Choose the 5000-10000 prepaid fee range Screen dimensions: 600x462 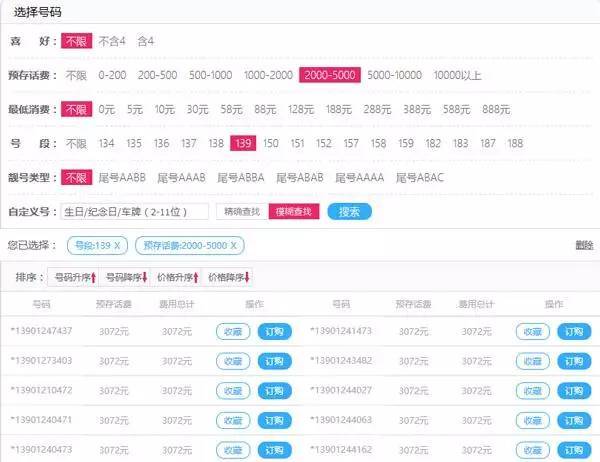395,75
